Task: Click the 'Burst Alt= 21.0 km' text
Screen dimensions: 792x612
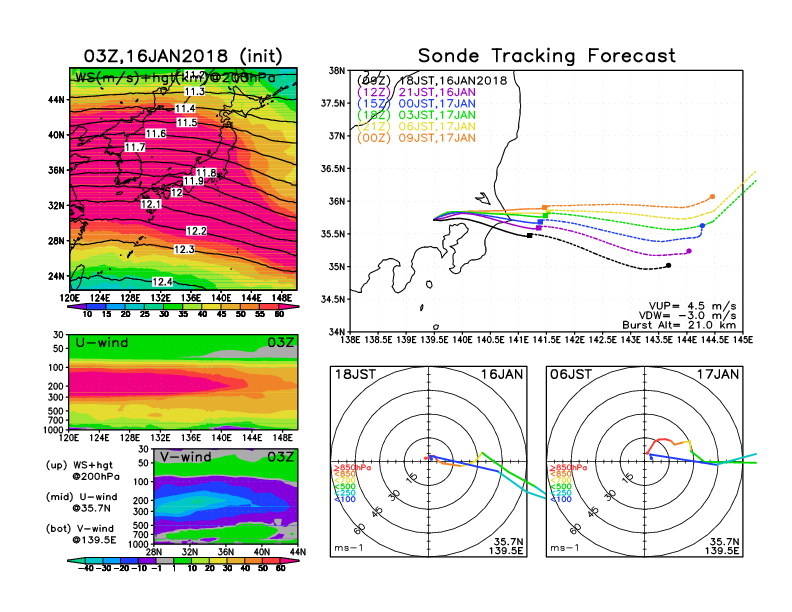Action: [x=679, y=325]
